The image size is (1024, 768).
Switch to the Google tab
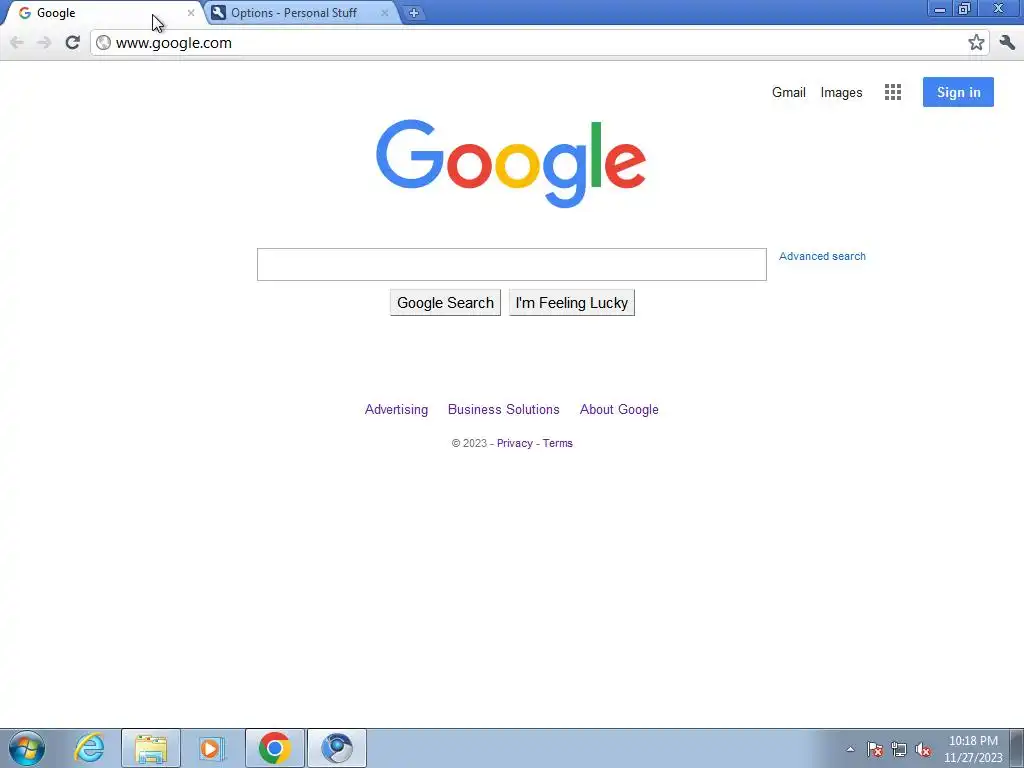104,13
